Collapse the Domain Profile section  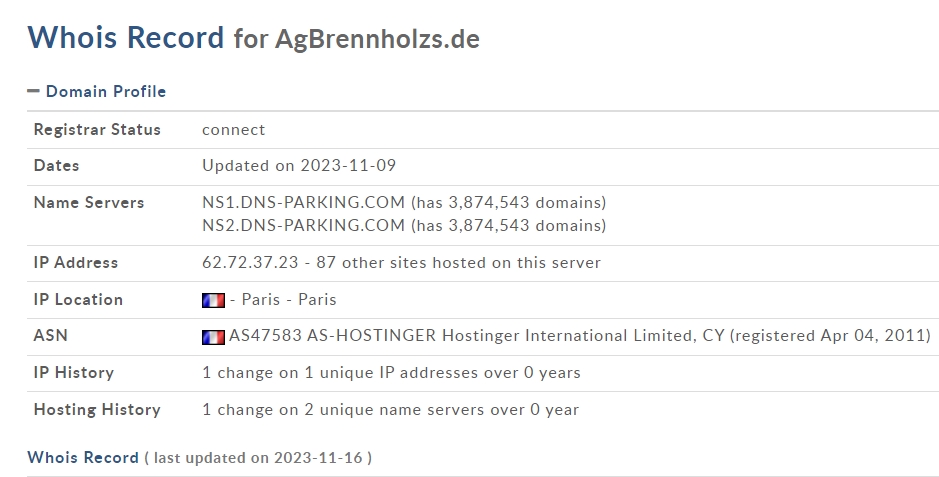click(96, 92)
